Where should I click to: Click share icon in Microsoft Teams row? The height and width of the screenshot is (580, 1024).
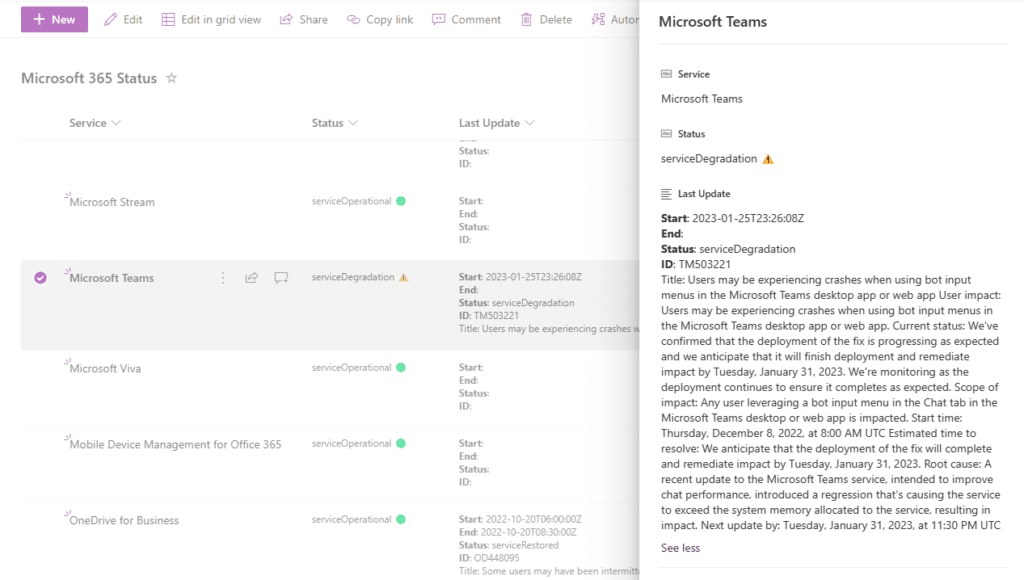coord(252,278)
